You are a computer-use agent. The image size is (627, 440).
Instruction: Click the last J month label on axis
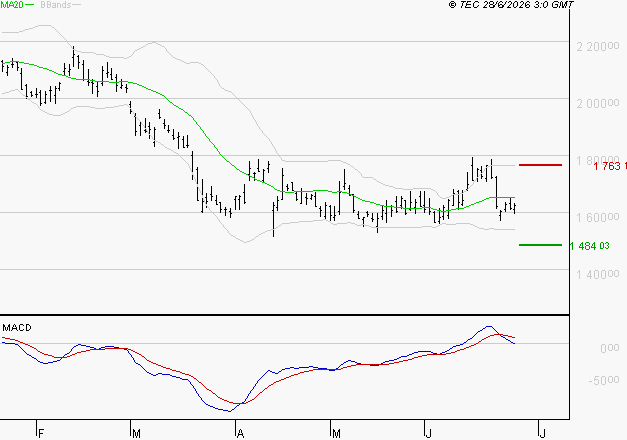click(x=543, y=434)
